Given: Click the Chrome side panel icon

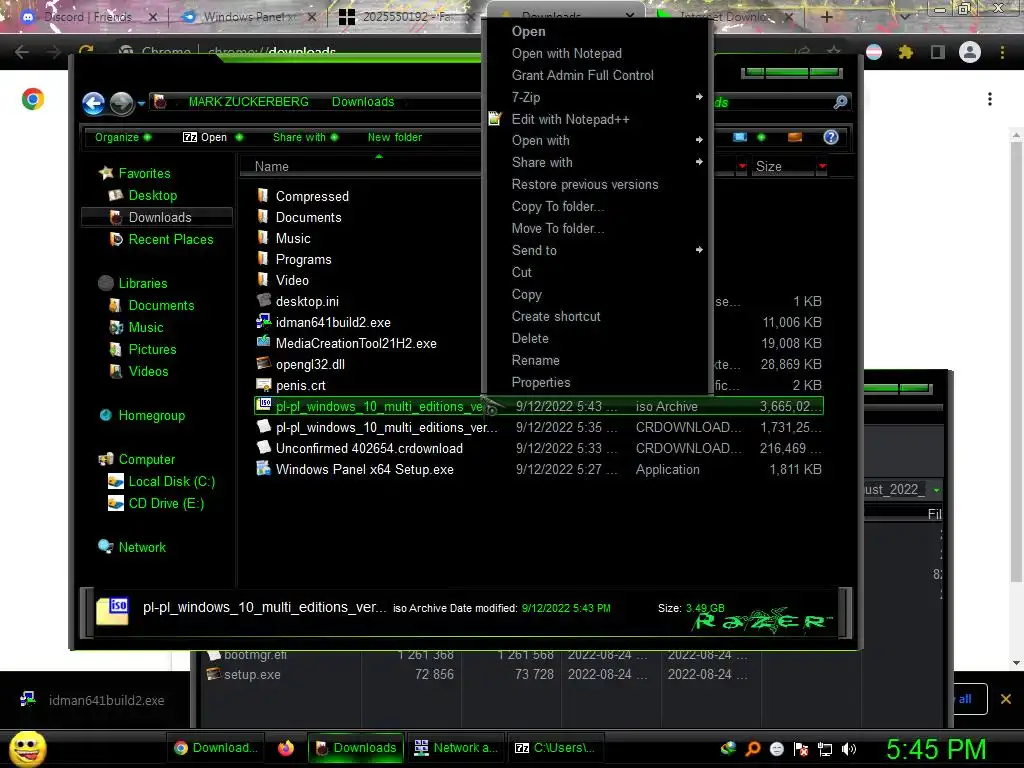Looking at the screenshot, I should click(938, 52).
